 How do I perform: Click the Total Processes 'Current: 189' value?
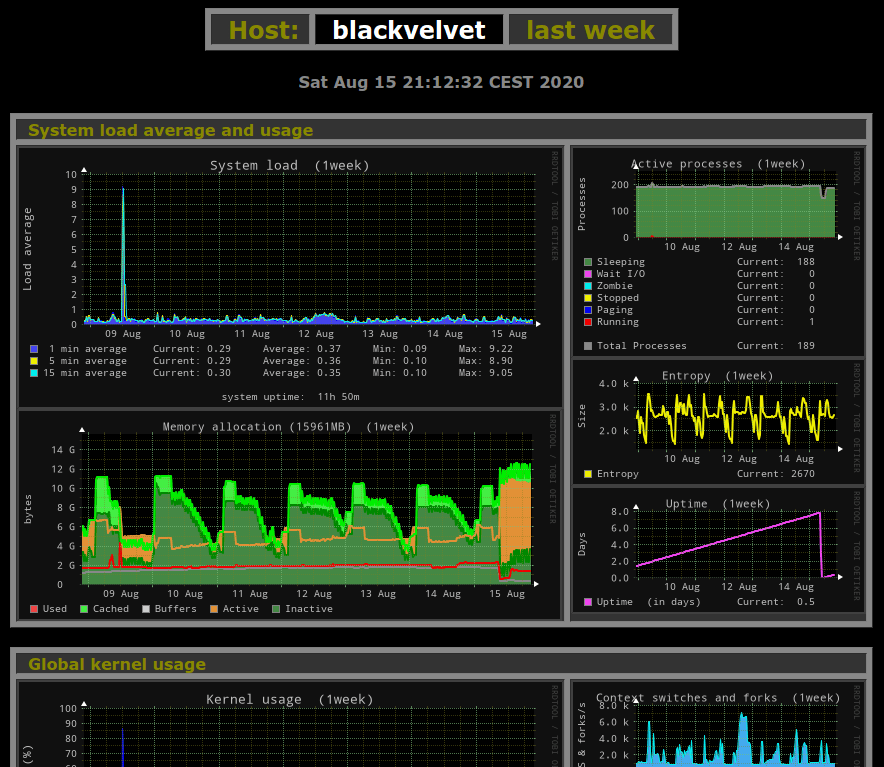click(776, 346)
